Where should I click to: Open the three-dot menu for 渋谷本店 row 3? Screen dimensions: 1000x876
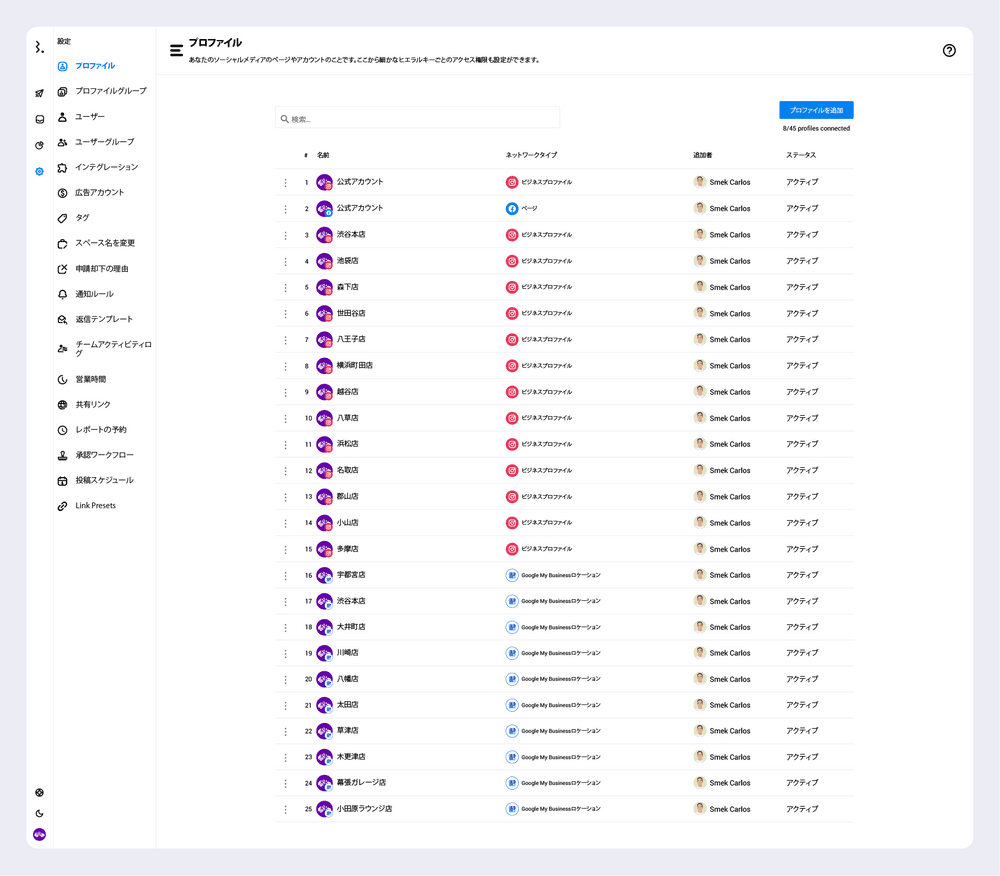286,235
